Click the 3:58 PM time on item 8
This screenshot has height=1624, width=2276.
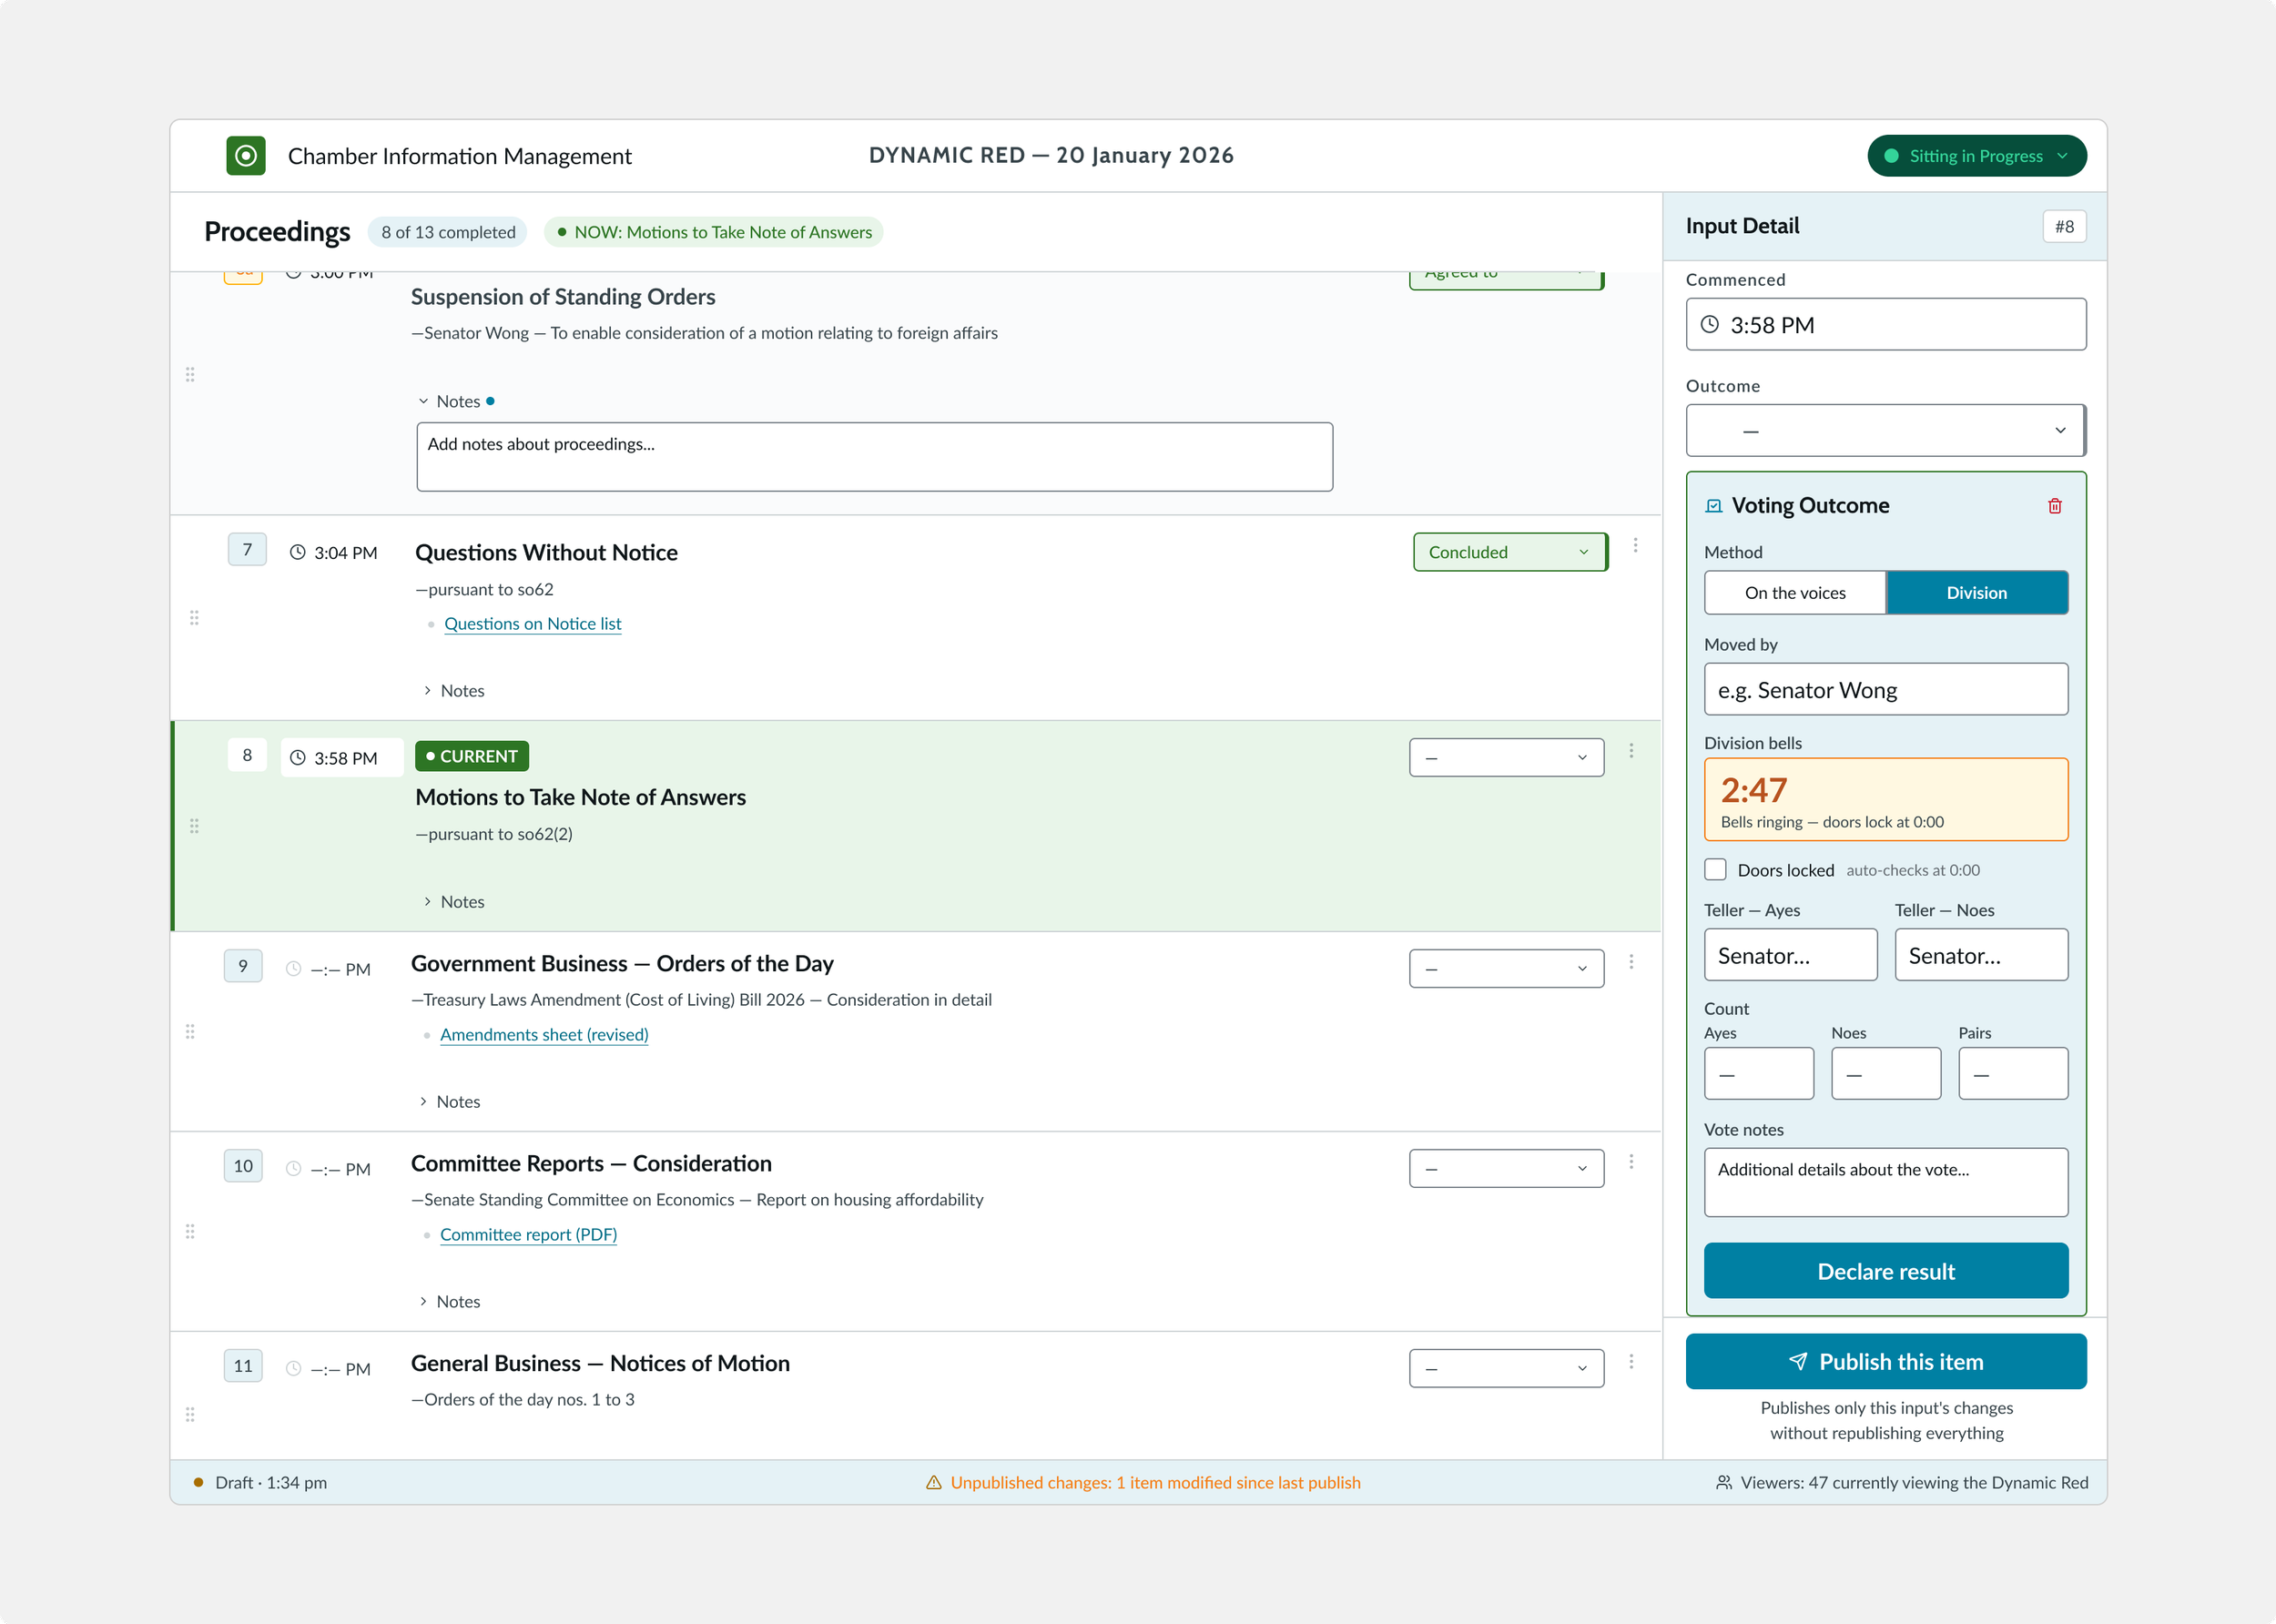click(341, 757)
